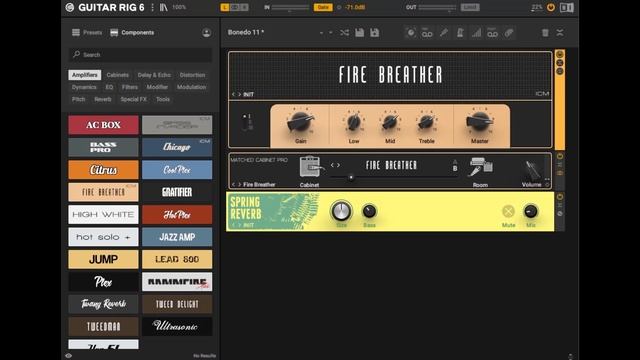Click the Fire Breather Gain knob
Screen dimensions: 640x360
[300, 122]
